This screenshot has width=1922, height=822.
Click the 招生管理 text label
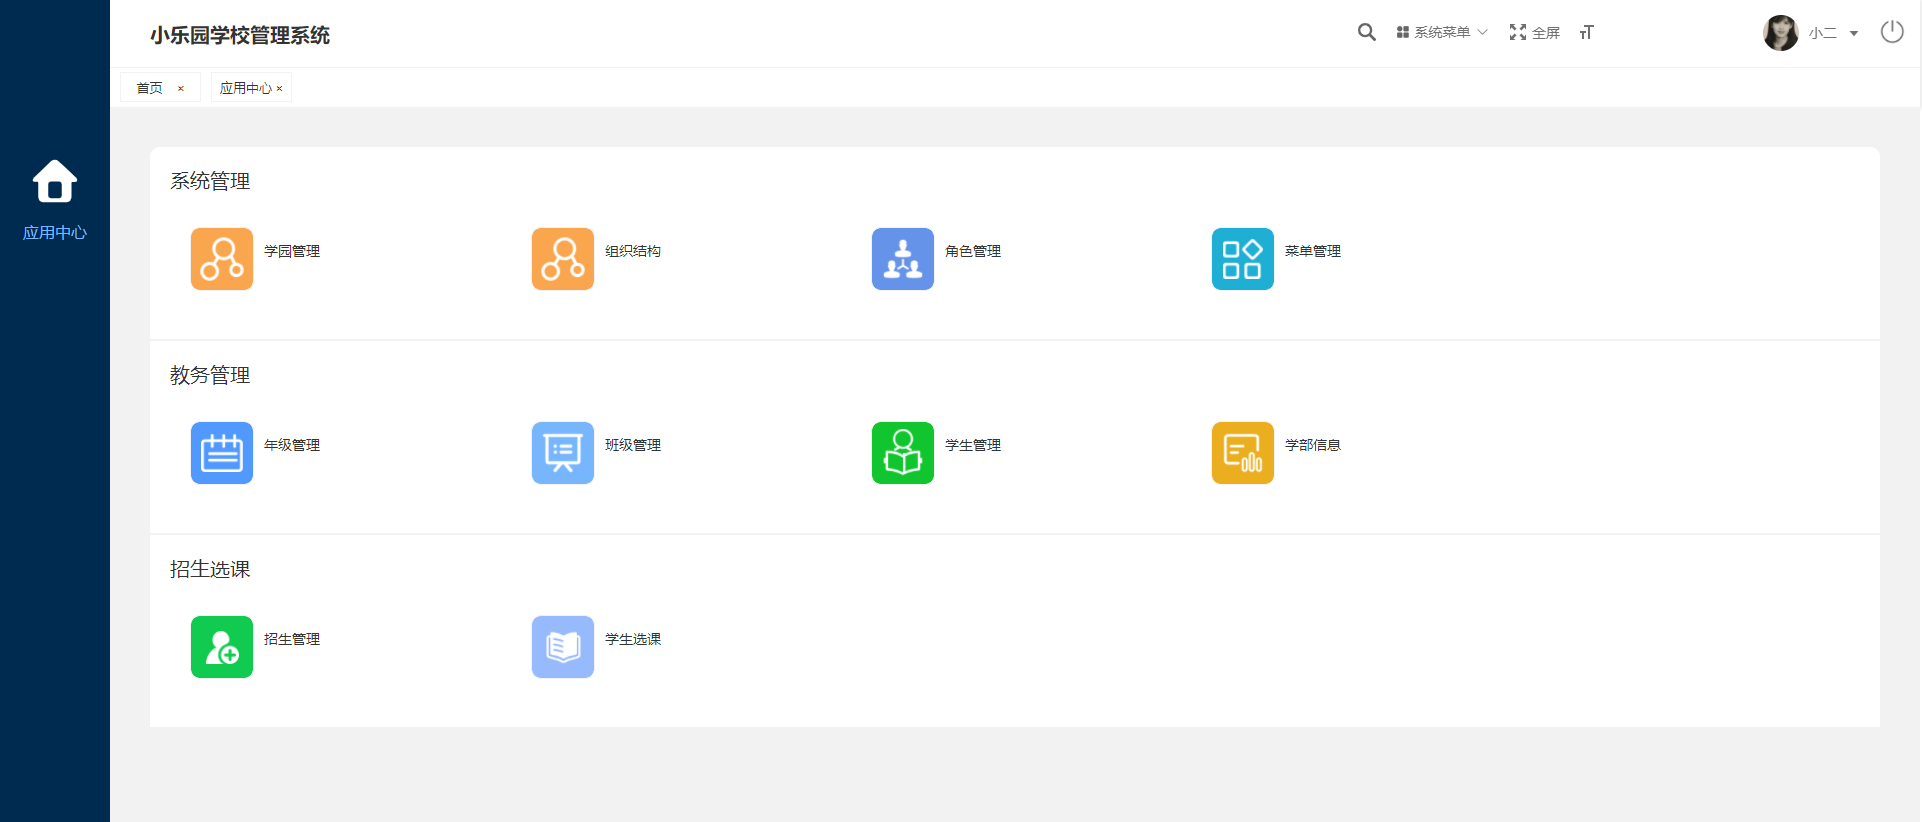click(292, 639)
